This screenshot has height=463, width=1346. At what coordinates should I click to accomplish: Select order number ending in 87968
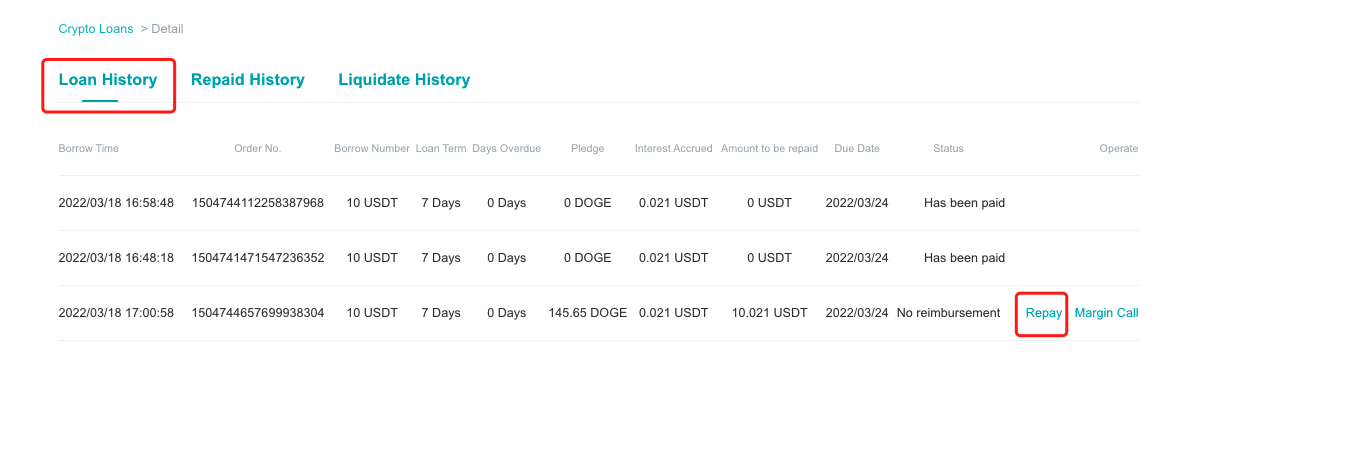(x=258, y=203)
